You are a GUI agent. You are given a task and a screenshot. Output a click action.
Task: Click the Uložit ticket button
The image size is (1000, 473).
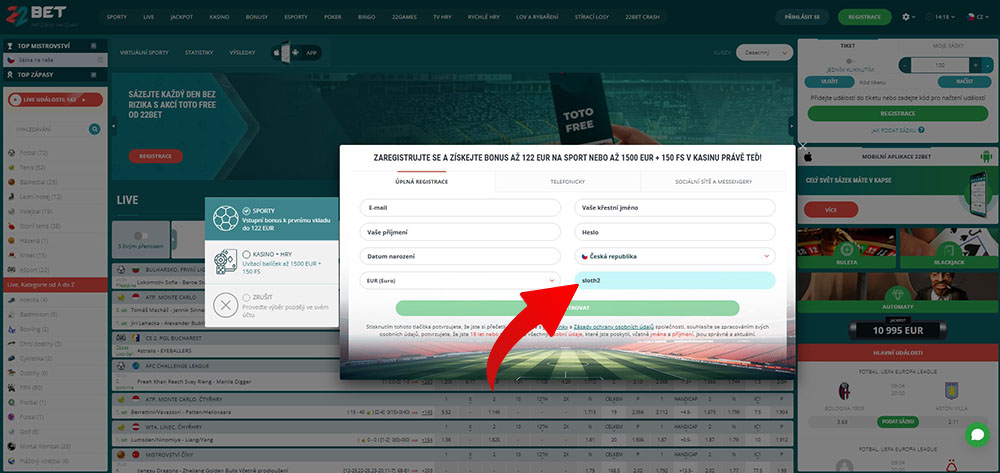(829, 82)
